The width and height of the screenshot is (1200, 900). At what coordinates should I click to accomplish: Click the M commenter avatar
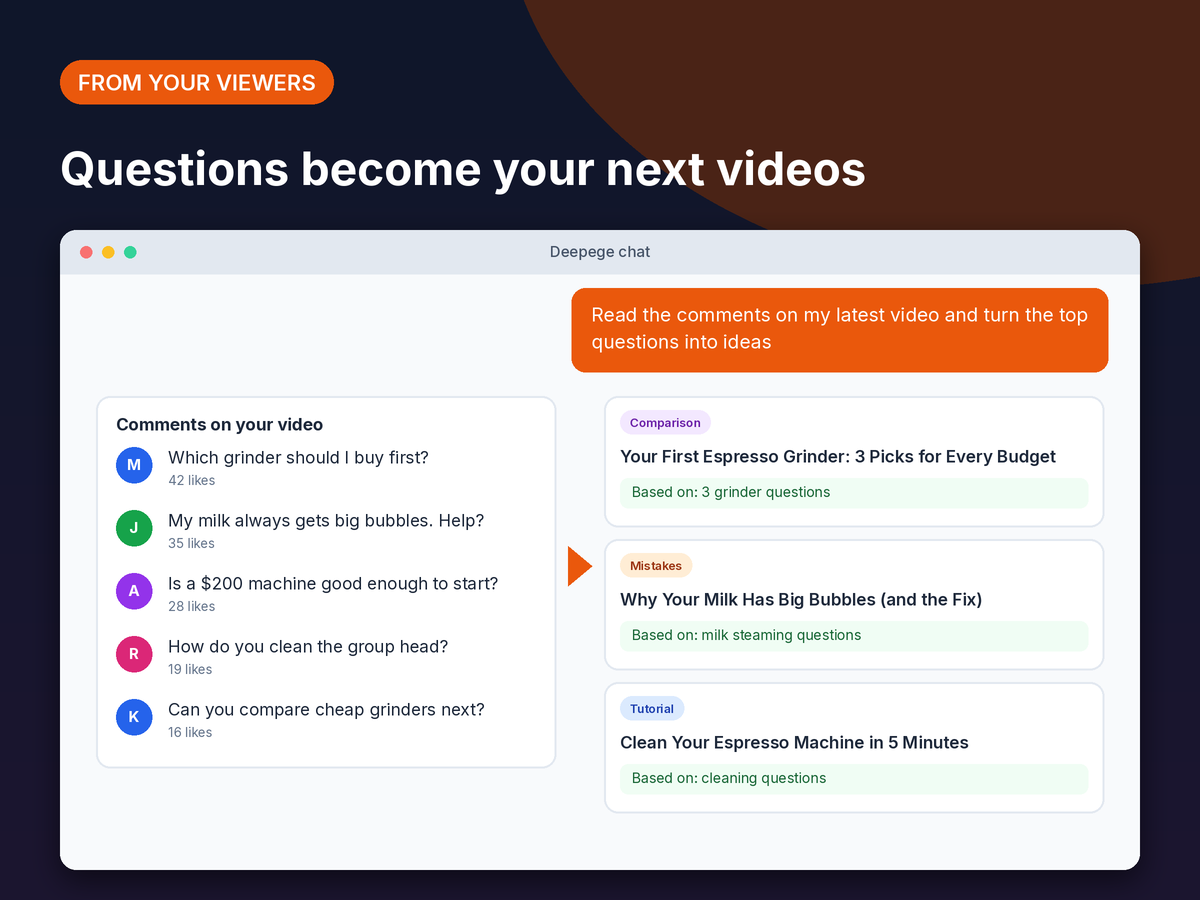134,465
